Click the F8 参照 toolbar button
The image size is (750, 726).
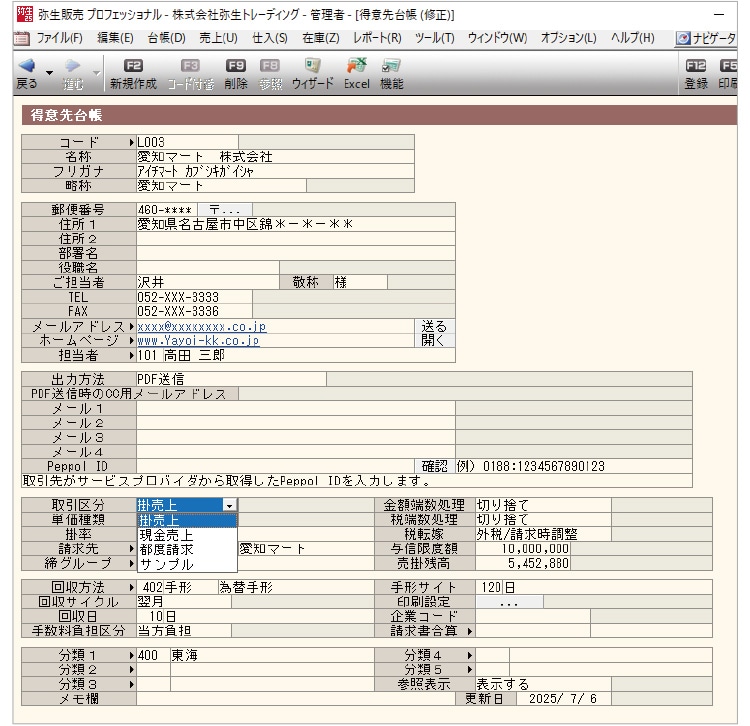pyautogui.click(x=270, y=74)
